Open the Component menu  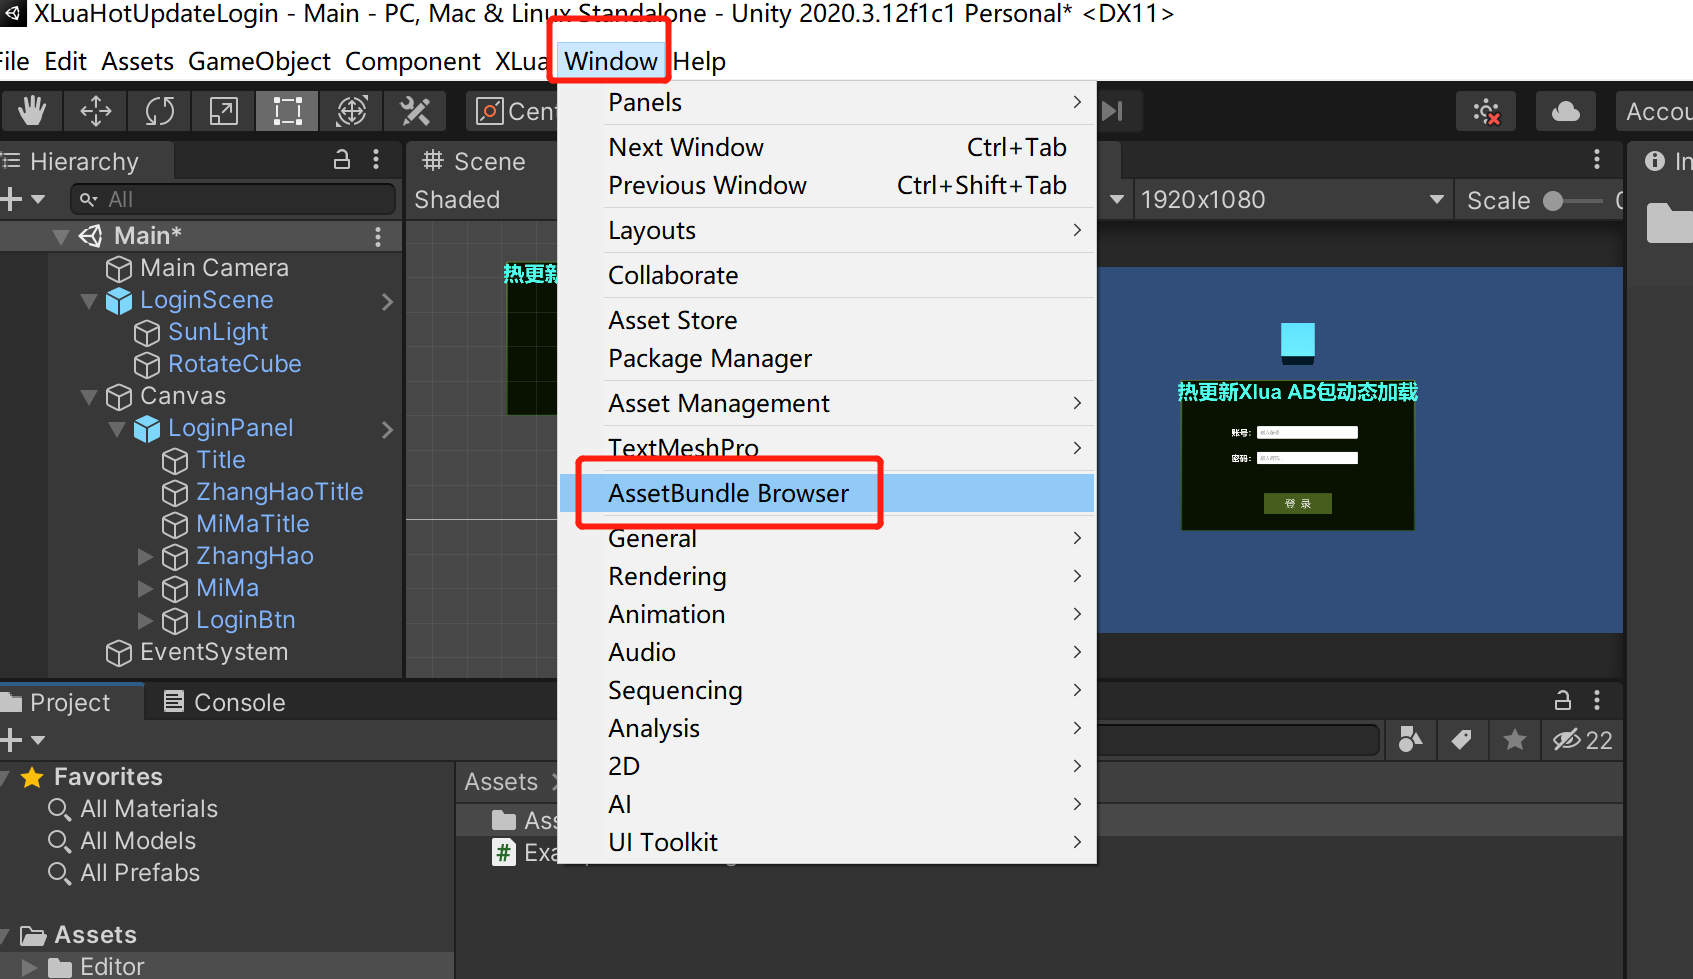pyautogui.click(x=413, y=61)
